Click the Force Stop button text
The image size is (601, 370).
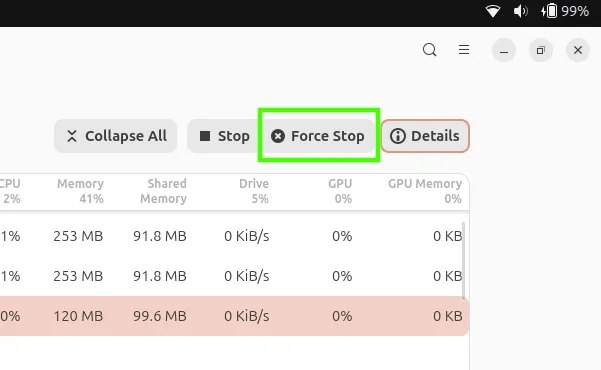click(x=328, y=136)
